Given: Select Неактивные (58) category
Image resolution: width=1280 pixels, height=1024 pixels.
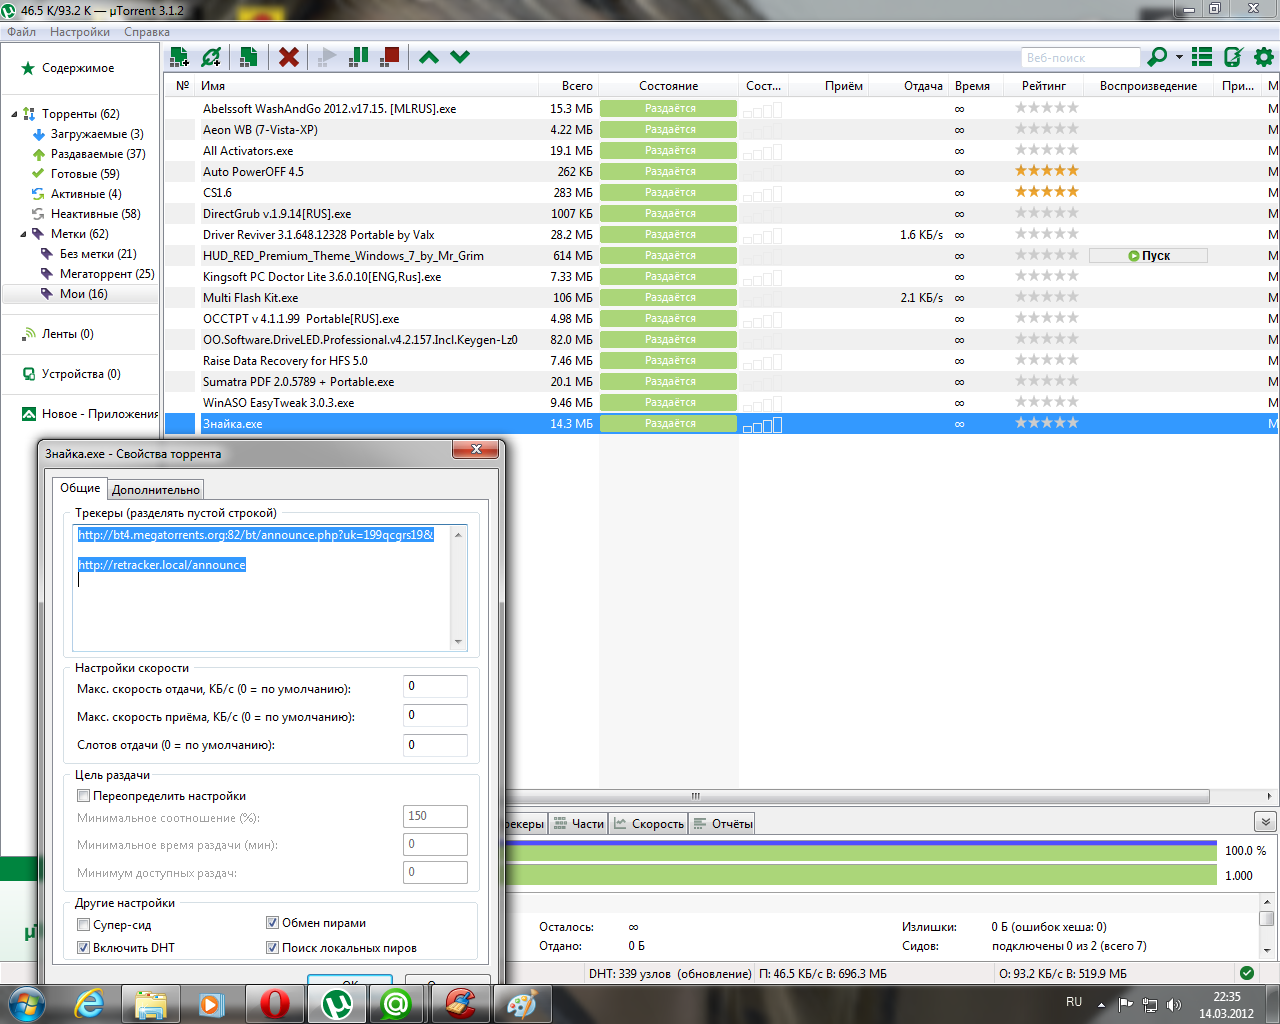Looking at the screenshot, I should [86, 214].
